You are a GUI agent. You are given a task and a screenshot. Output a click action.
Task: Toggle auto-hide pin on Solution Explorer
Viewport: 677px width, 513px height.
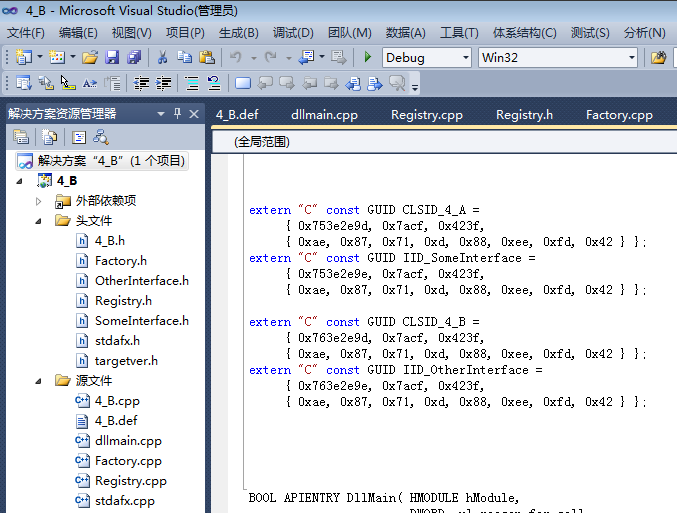[x=177, y=114]
